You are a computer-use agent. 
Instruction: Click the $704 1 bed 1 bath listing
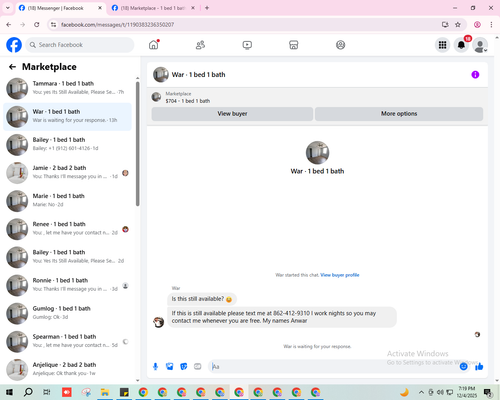pyautogui.click(x=188, y=101)
